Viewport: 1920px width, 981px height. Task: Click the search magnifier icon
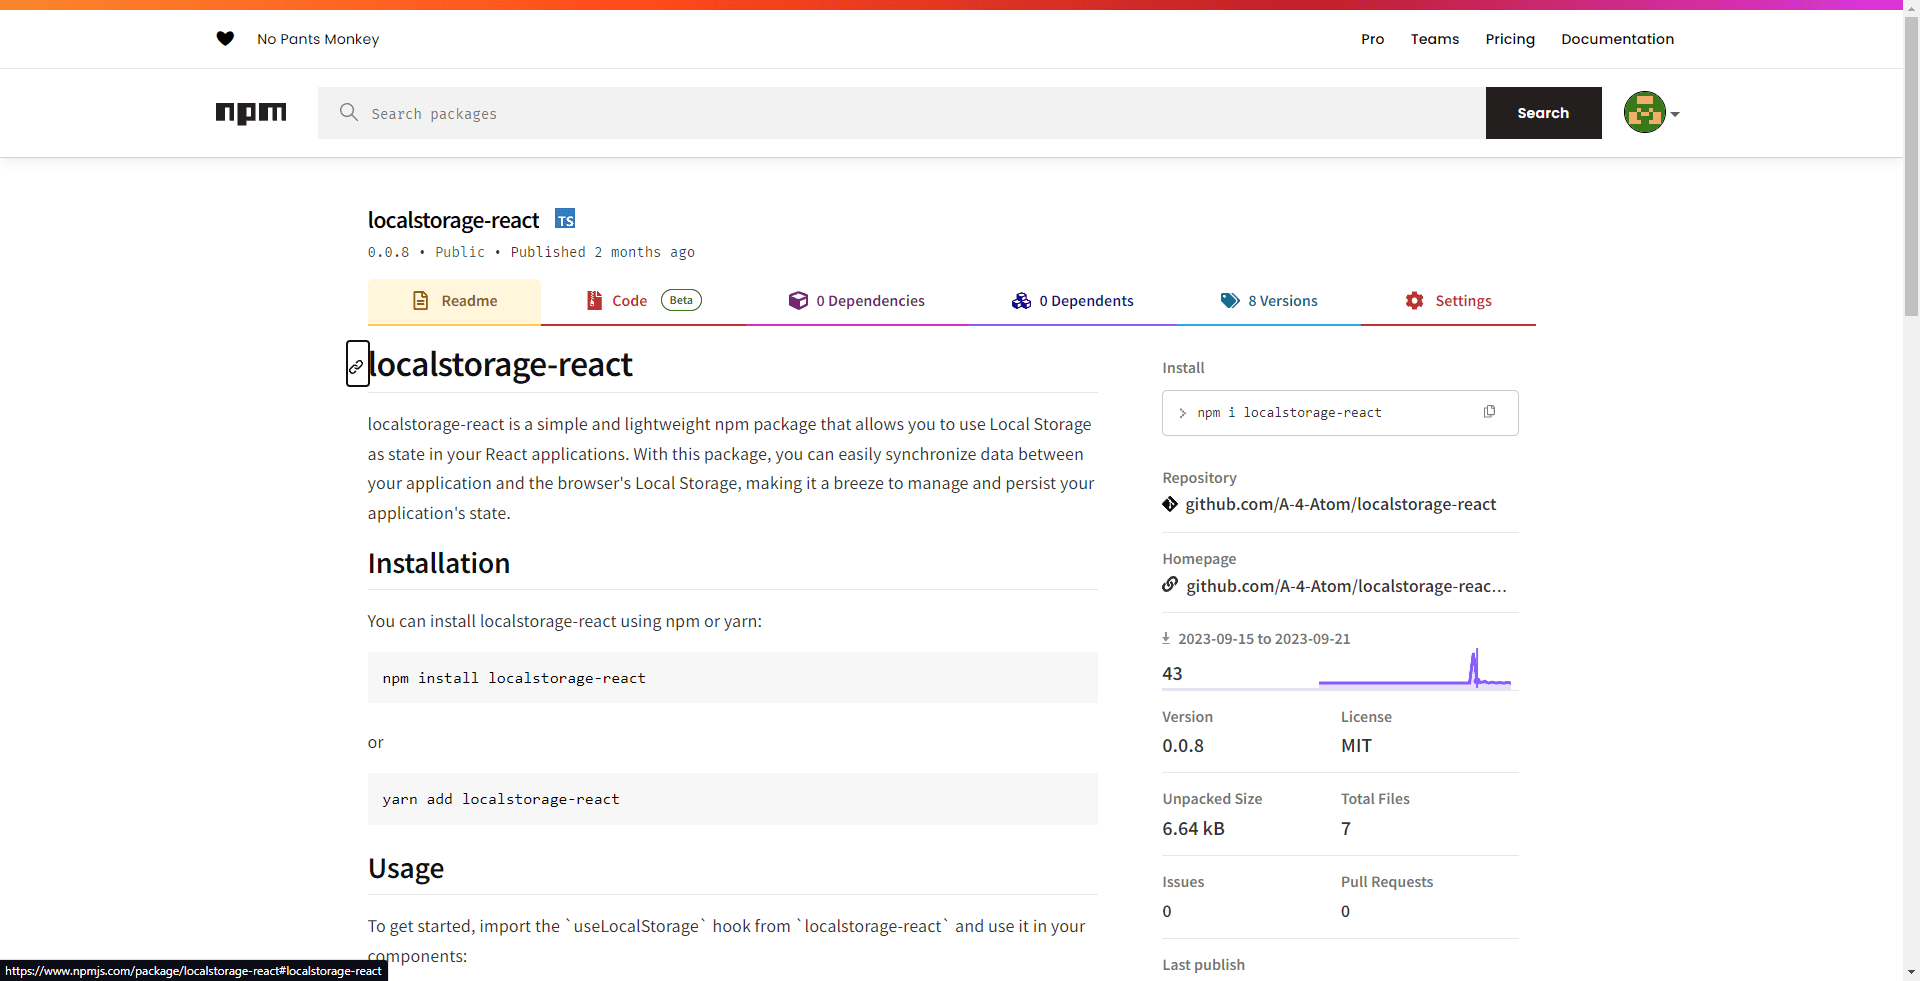click(348, 112)
